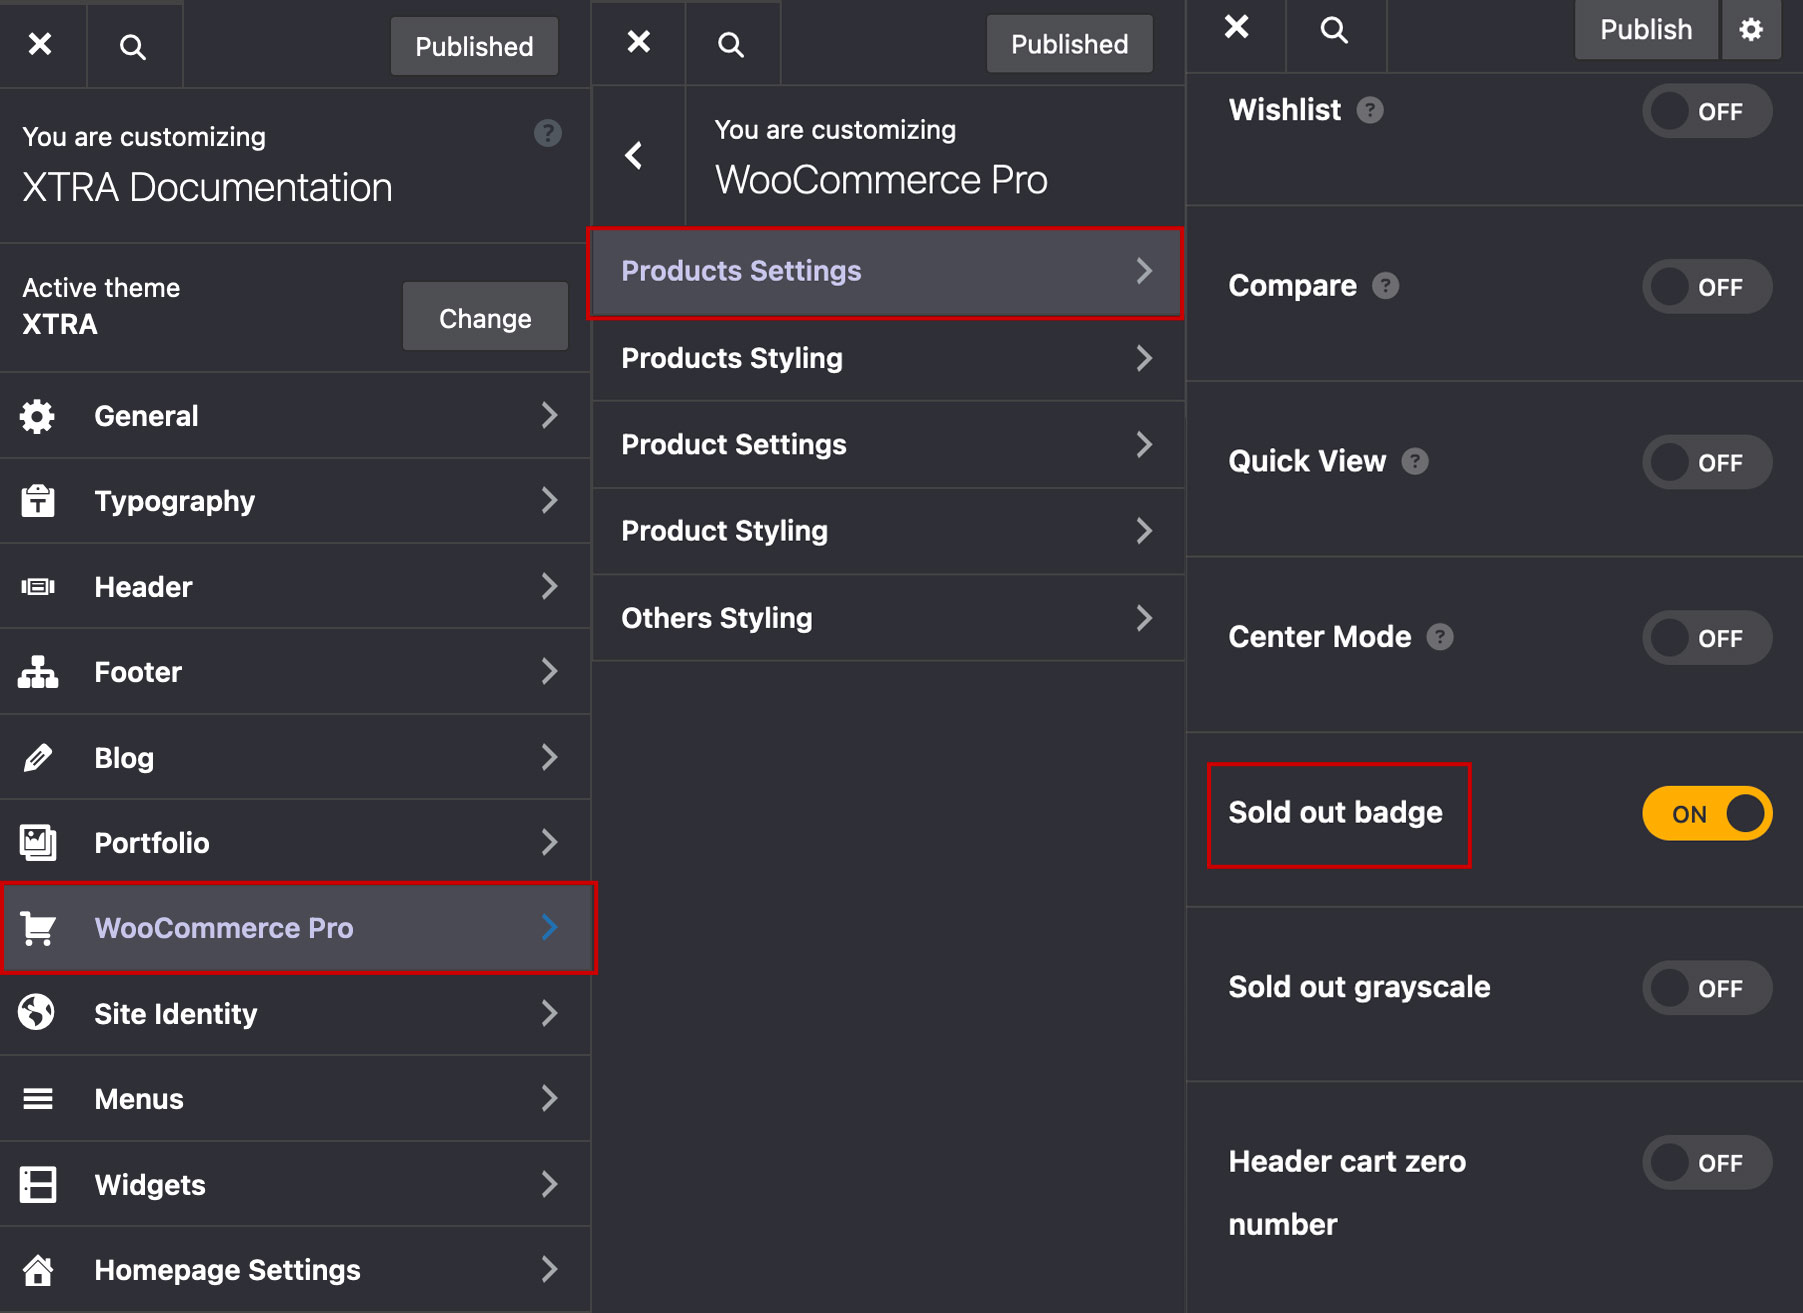Screen dimensions: 1803x1313
Task: Turn off the Sold out badge toggle
Action: click(1706, 814)
